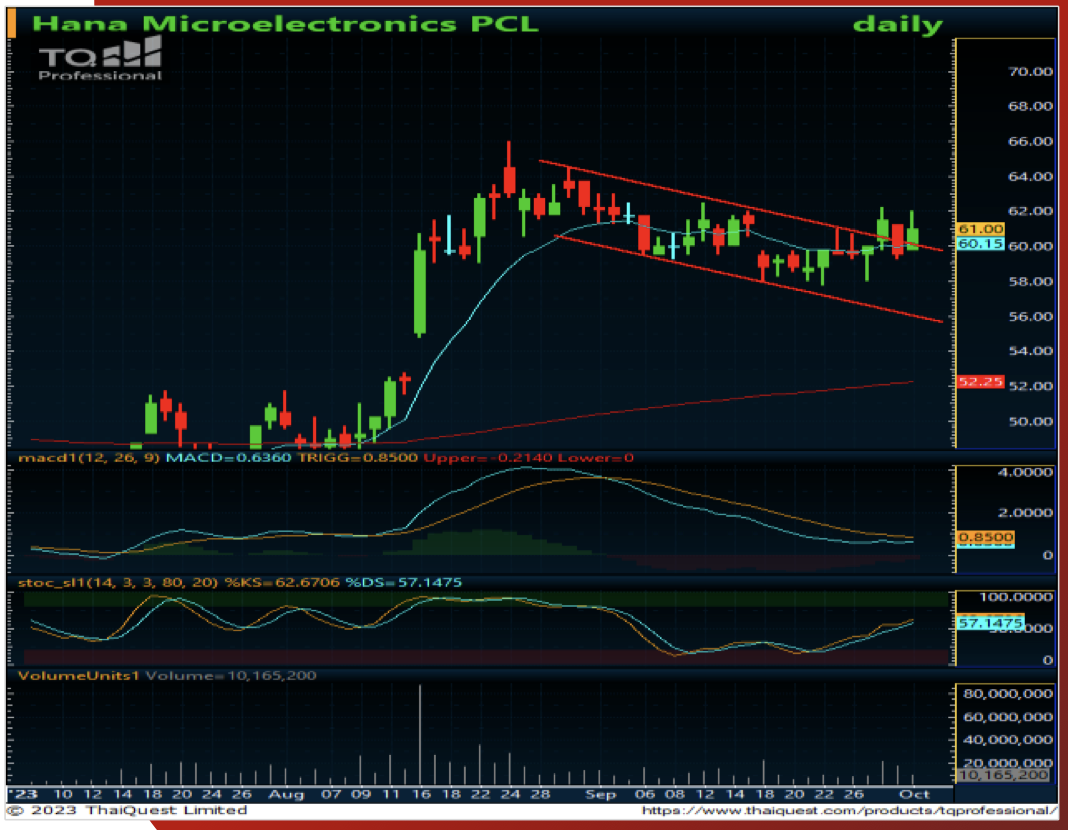Image resolution: width=1068 pixels, height=830 pixels.
Task: Click the %DS=57.1475 value text
Action: click(403, 583)
